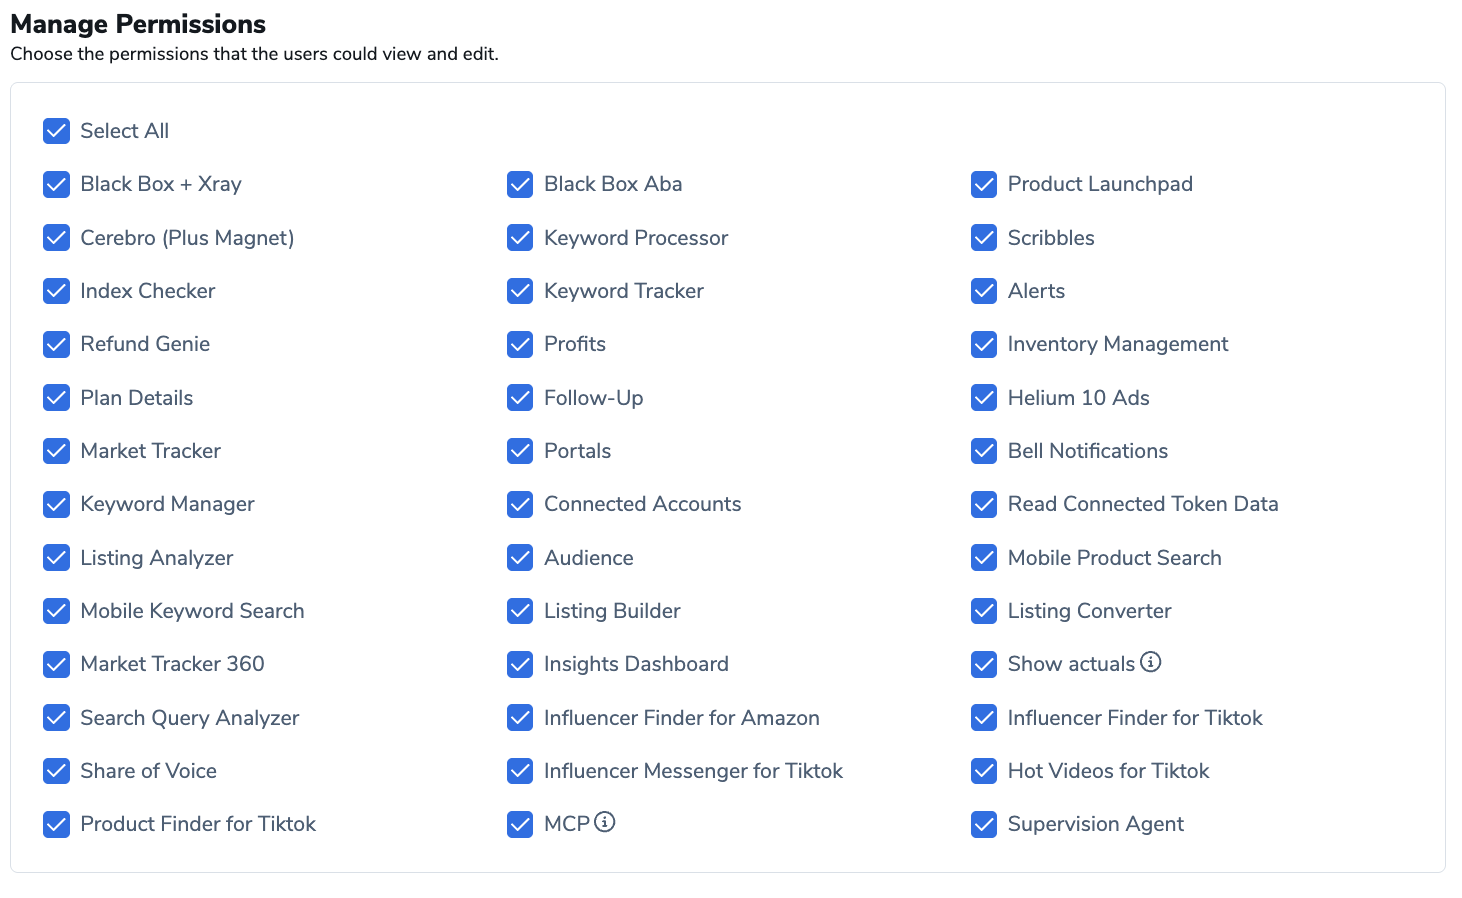1462x898 pixels.
Task: Uncheck the Select All checkbox
Action: (x=57, y=131)
